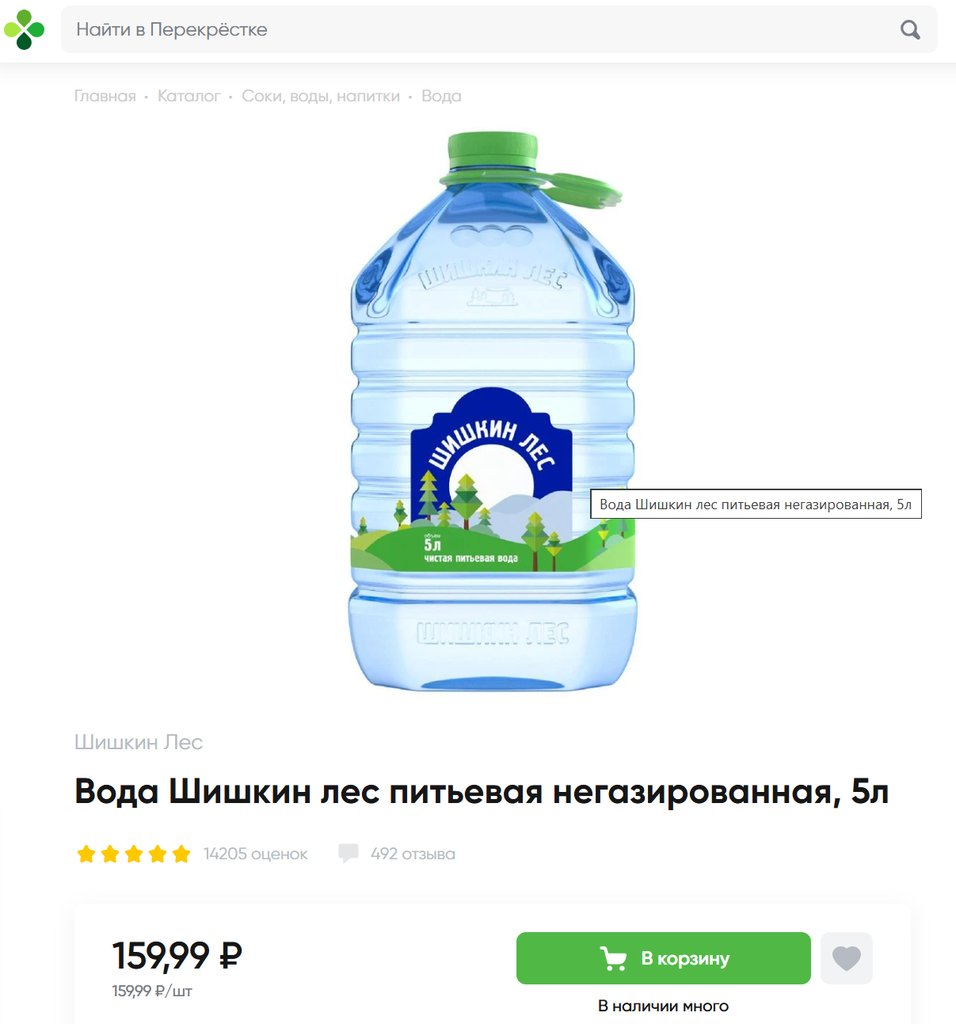This screenshot has height=1024, width=956.
Task: Click the Perekrestok clover logo
Action: (24, 29)
